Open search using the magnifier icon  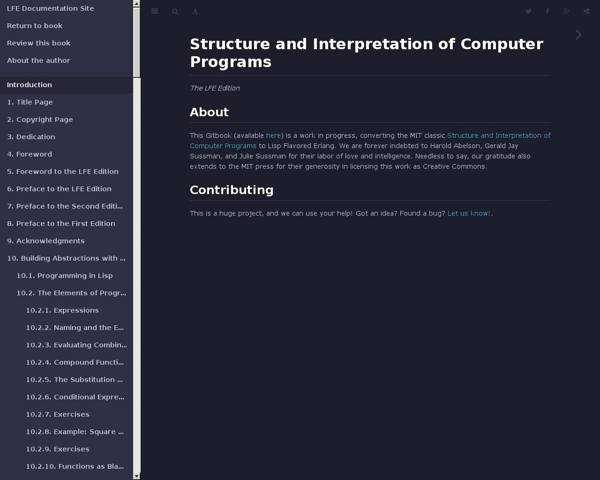[x=175, y=12]
